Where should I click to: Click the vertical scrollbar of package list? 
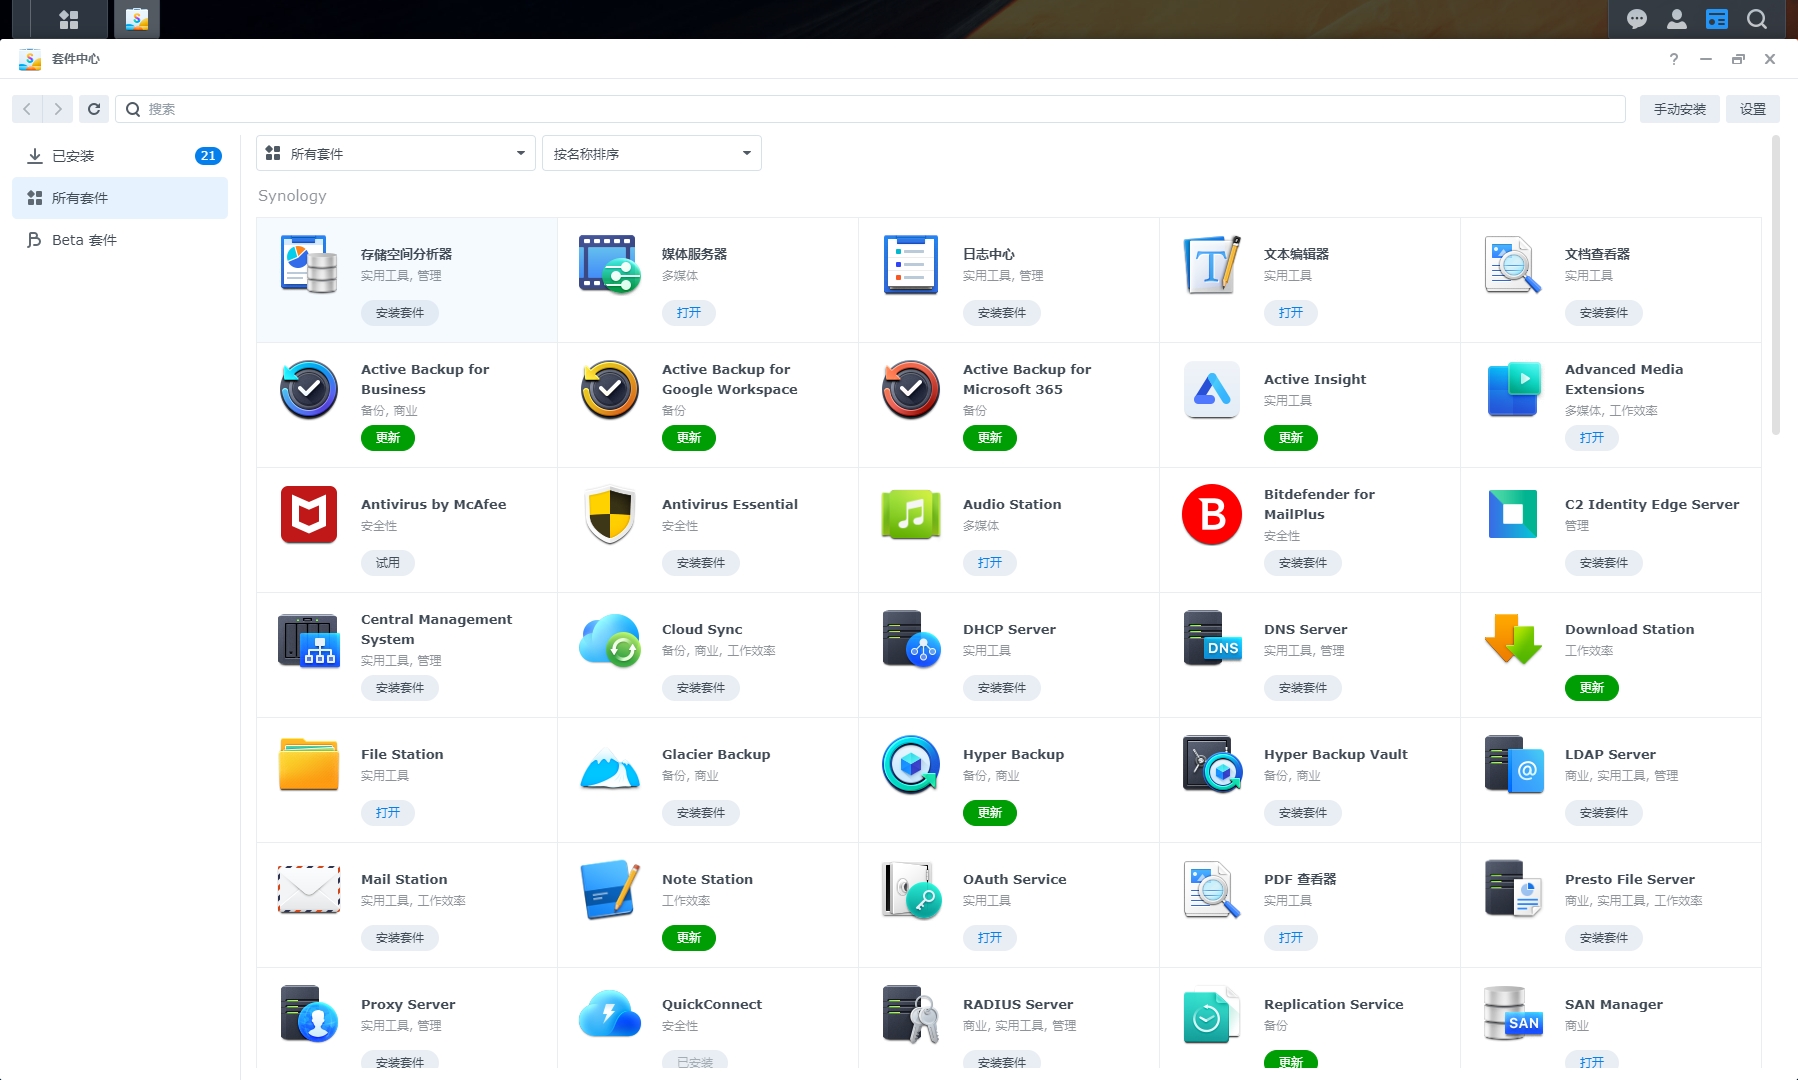tap(1776, 286)
